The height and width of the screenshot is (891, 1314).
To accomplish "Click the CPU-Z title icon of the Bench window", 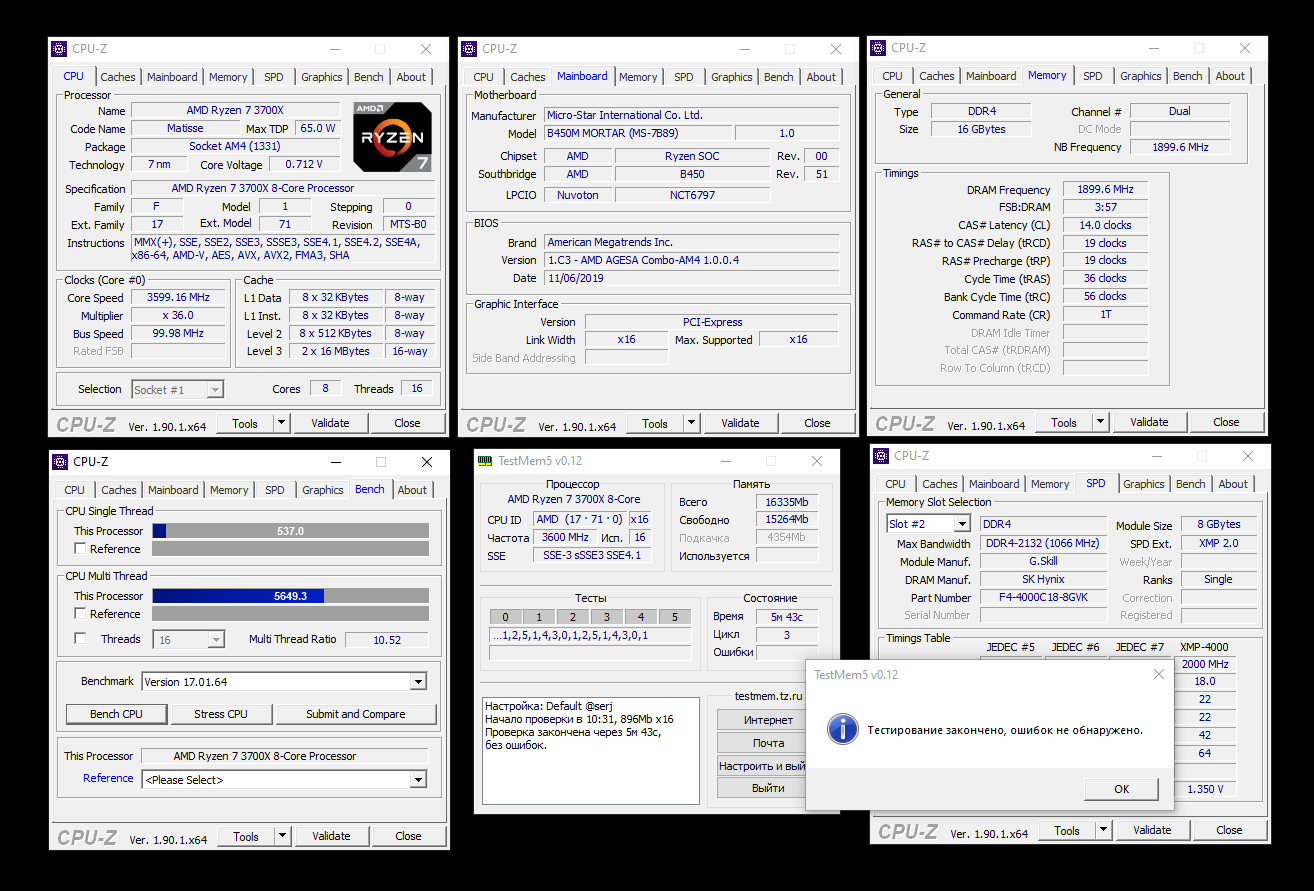I will pyautogui.click(x=60, y=461).
